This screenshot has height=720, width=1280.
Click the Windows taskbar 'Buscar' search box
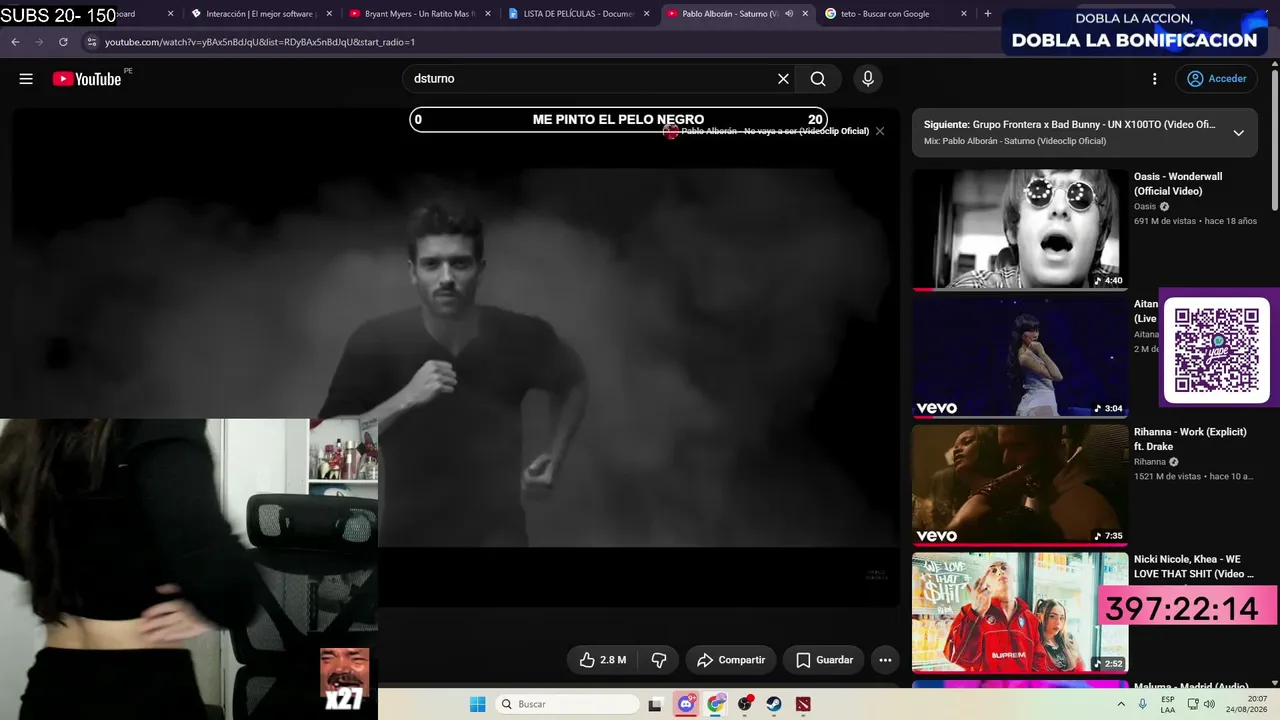click(x=567, y=704)
